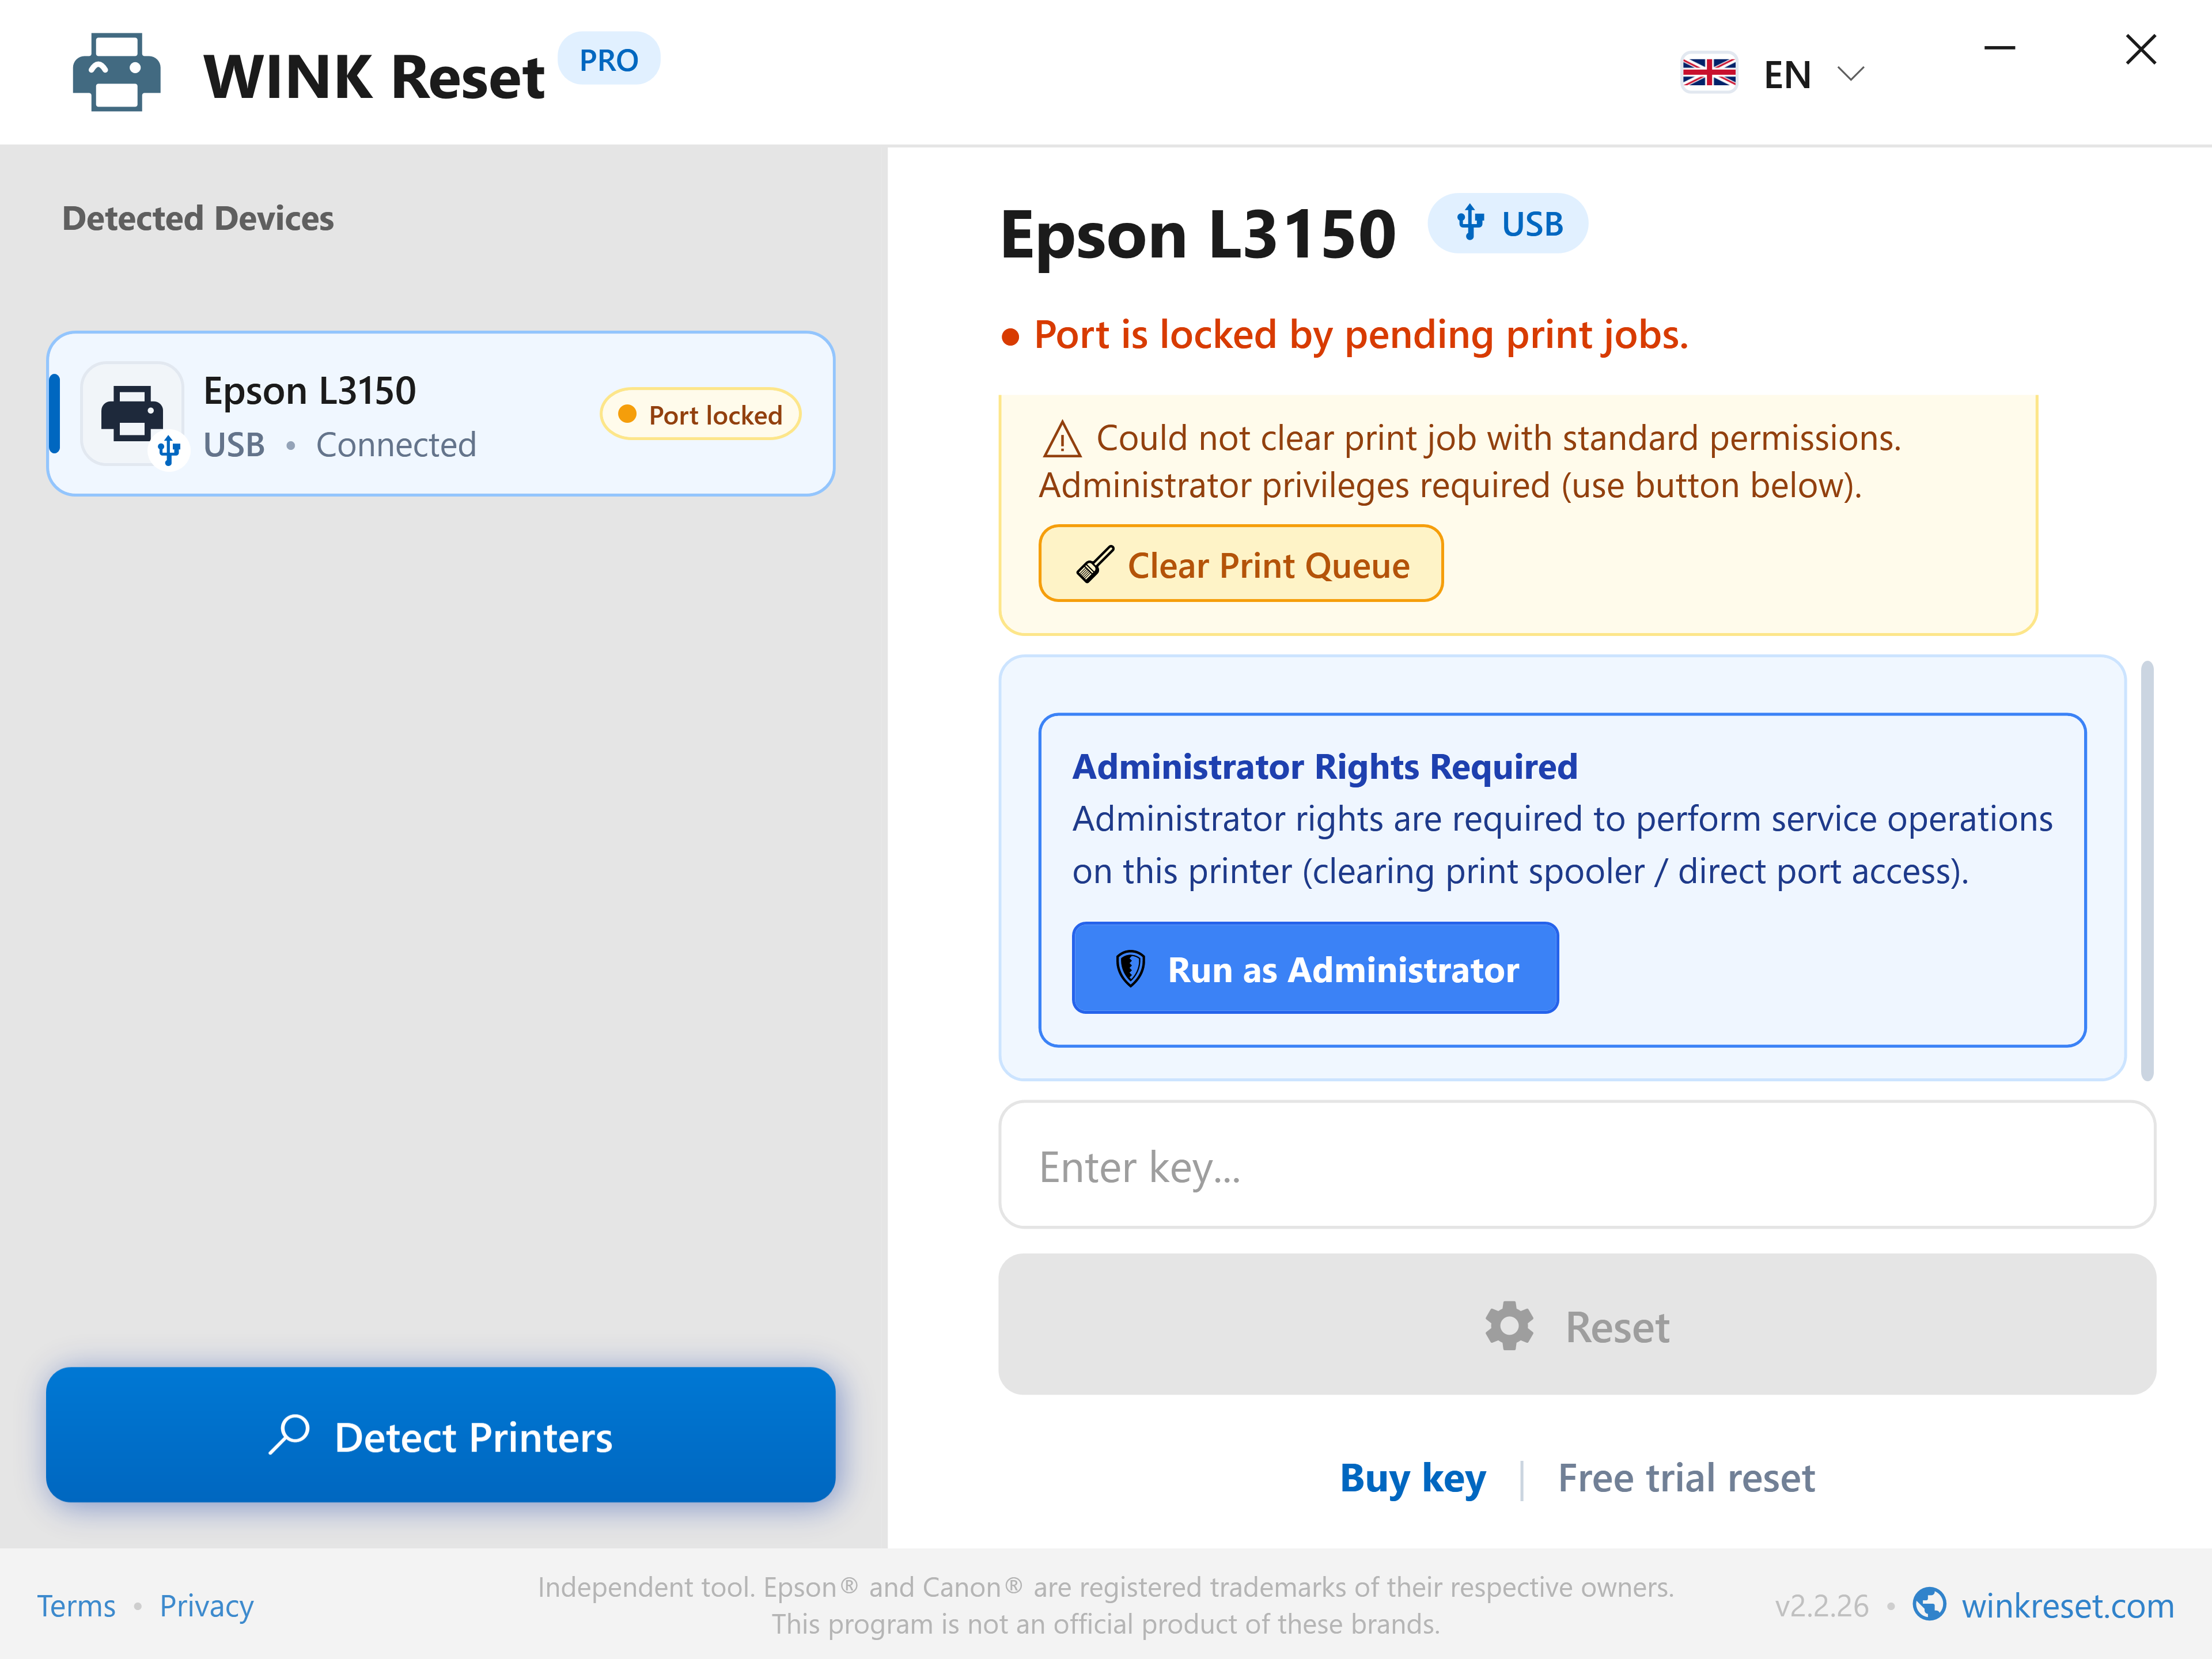Screen dimensions: 2212x1659
Task: Click shield icon on Run as Administrator
Action: (x=1130, y=969)
